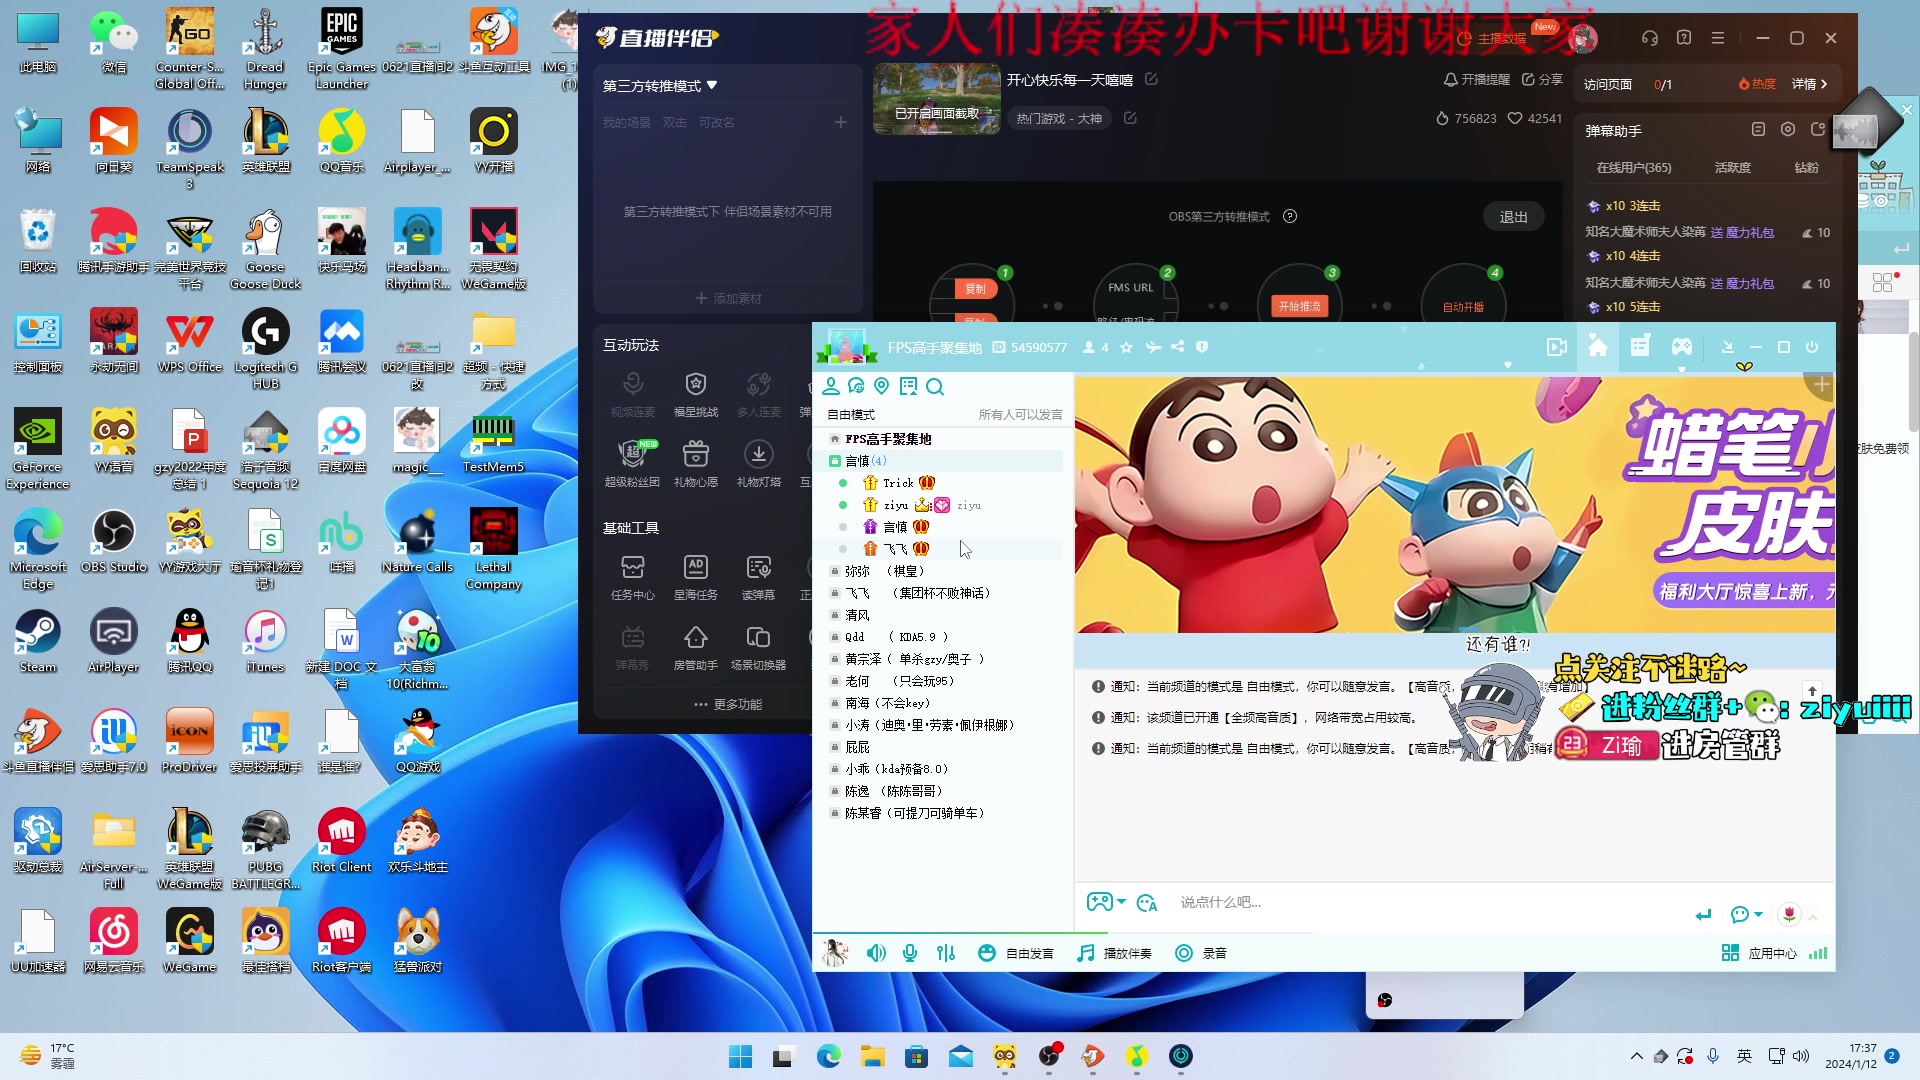Start recording with the 录音 button
Image resolution: width=1920 pixels, height=1080 pixels.
point(1201,953)
